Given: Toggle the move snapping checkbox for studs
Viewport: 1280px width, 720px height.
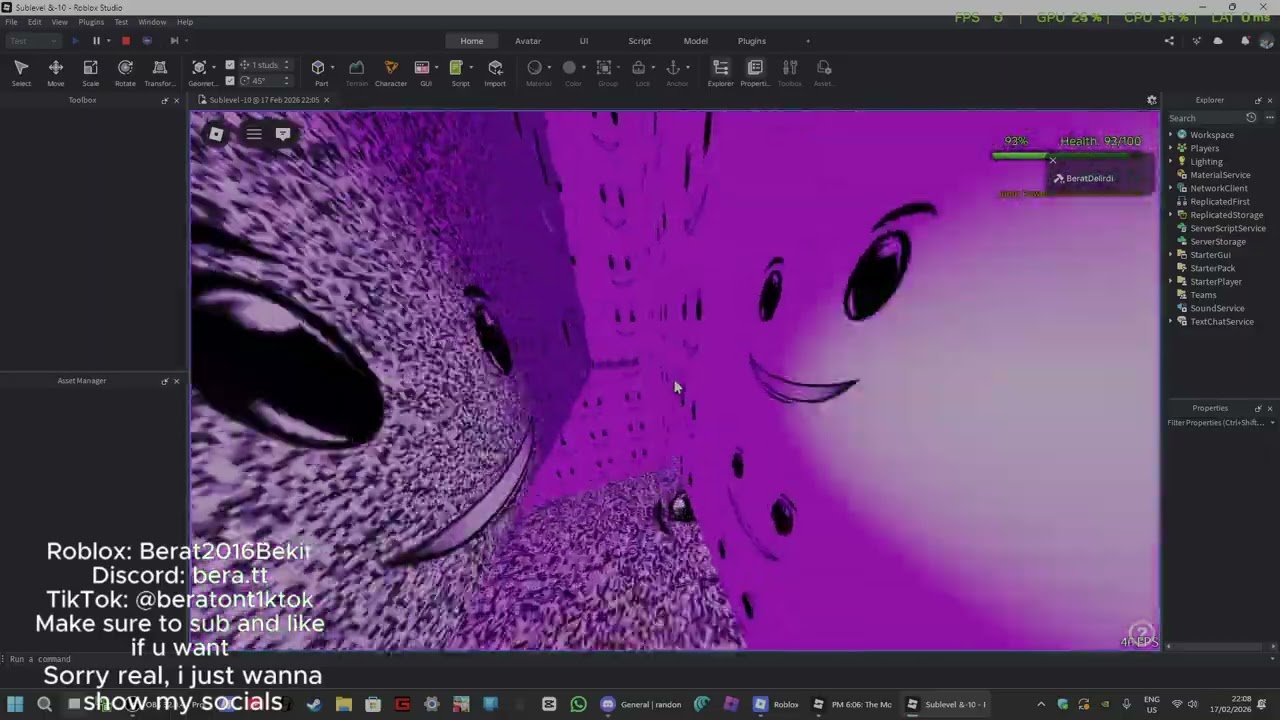Looking at the screenshot, I should (x=230, y=65).
